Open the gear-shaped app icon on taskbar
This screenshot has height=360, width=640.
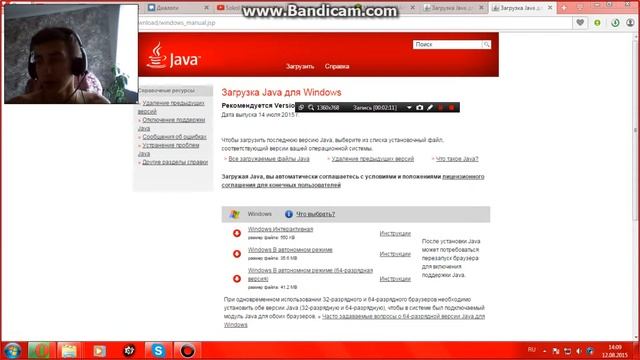[x=129, y=351]
